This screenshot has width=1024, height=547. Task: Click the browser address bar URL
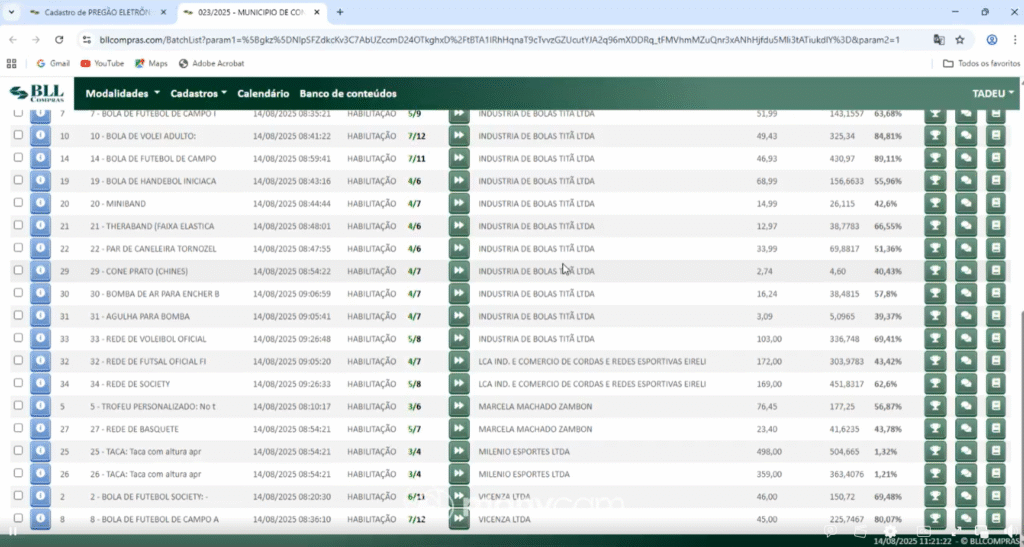coord(500,40)
